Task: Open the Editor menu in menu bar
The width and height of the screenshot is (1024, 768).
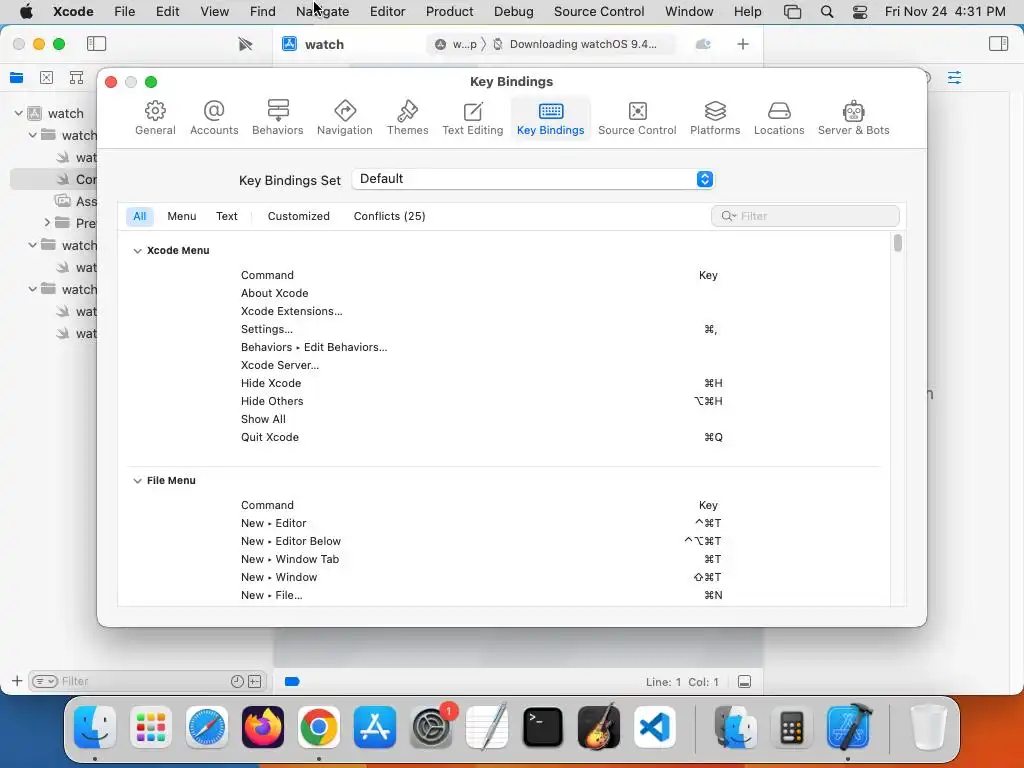Action: pos(387,11)
